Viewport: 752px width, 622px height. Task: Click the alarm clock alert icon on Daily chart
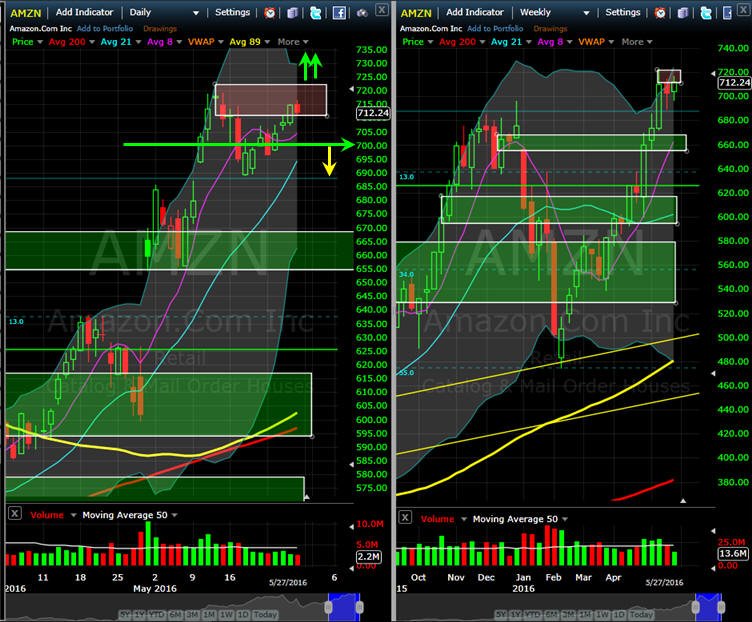click(x=270, y=13)
